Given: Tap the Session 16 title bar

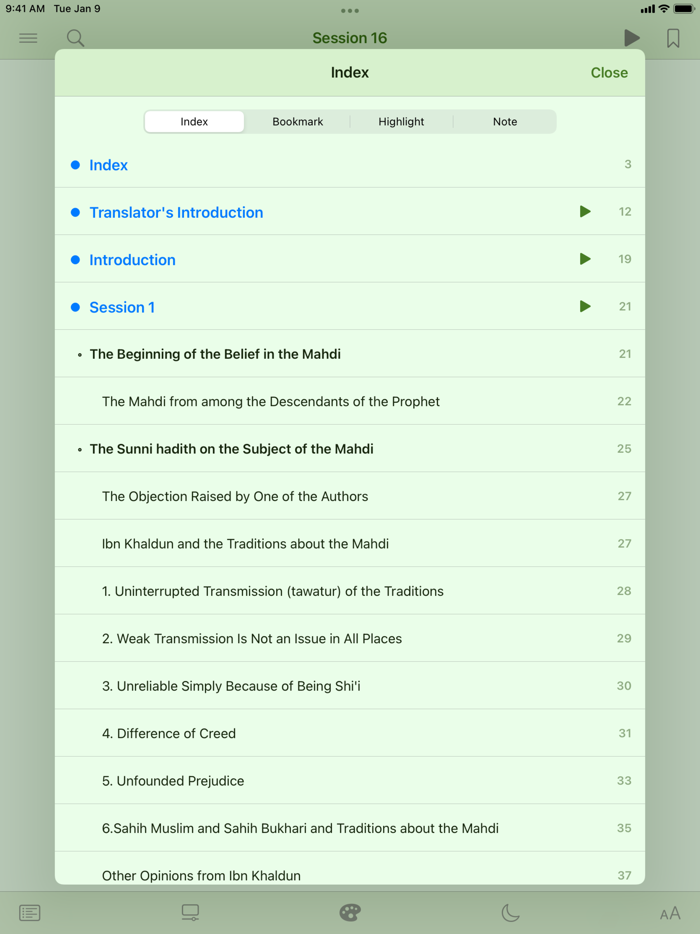Looking at the screenshot, I should (x=349, y=37).
